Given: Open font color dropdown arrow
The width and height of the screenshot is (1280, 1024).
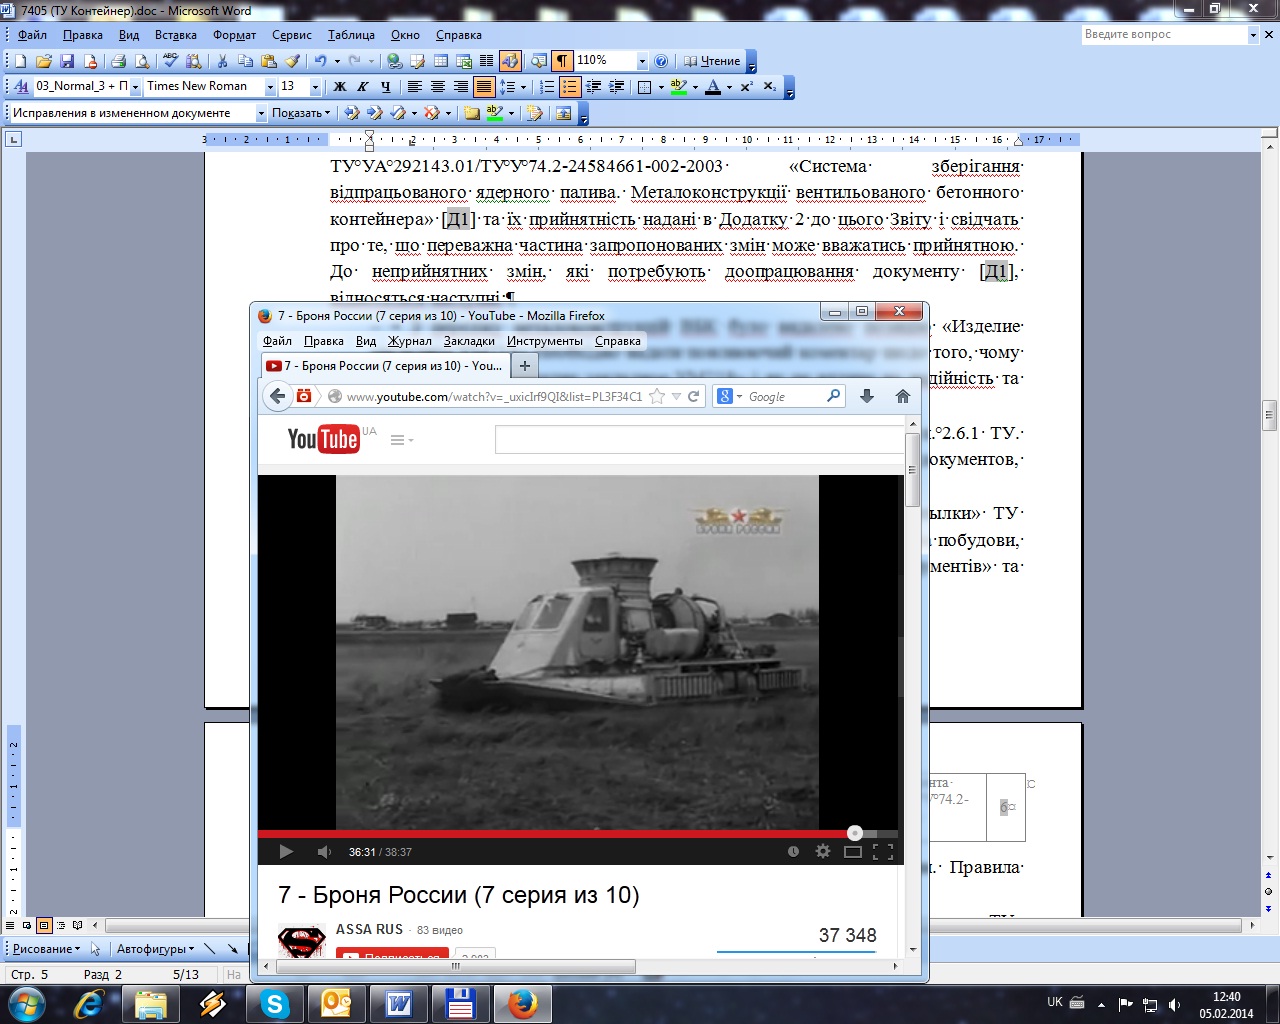Looking at the screenshot, I should (x=729, y=87).
